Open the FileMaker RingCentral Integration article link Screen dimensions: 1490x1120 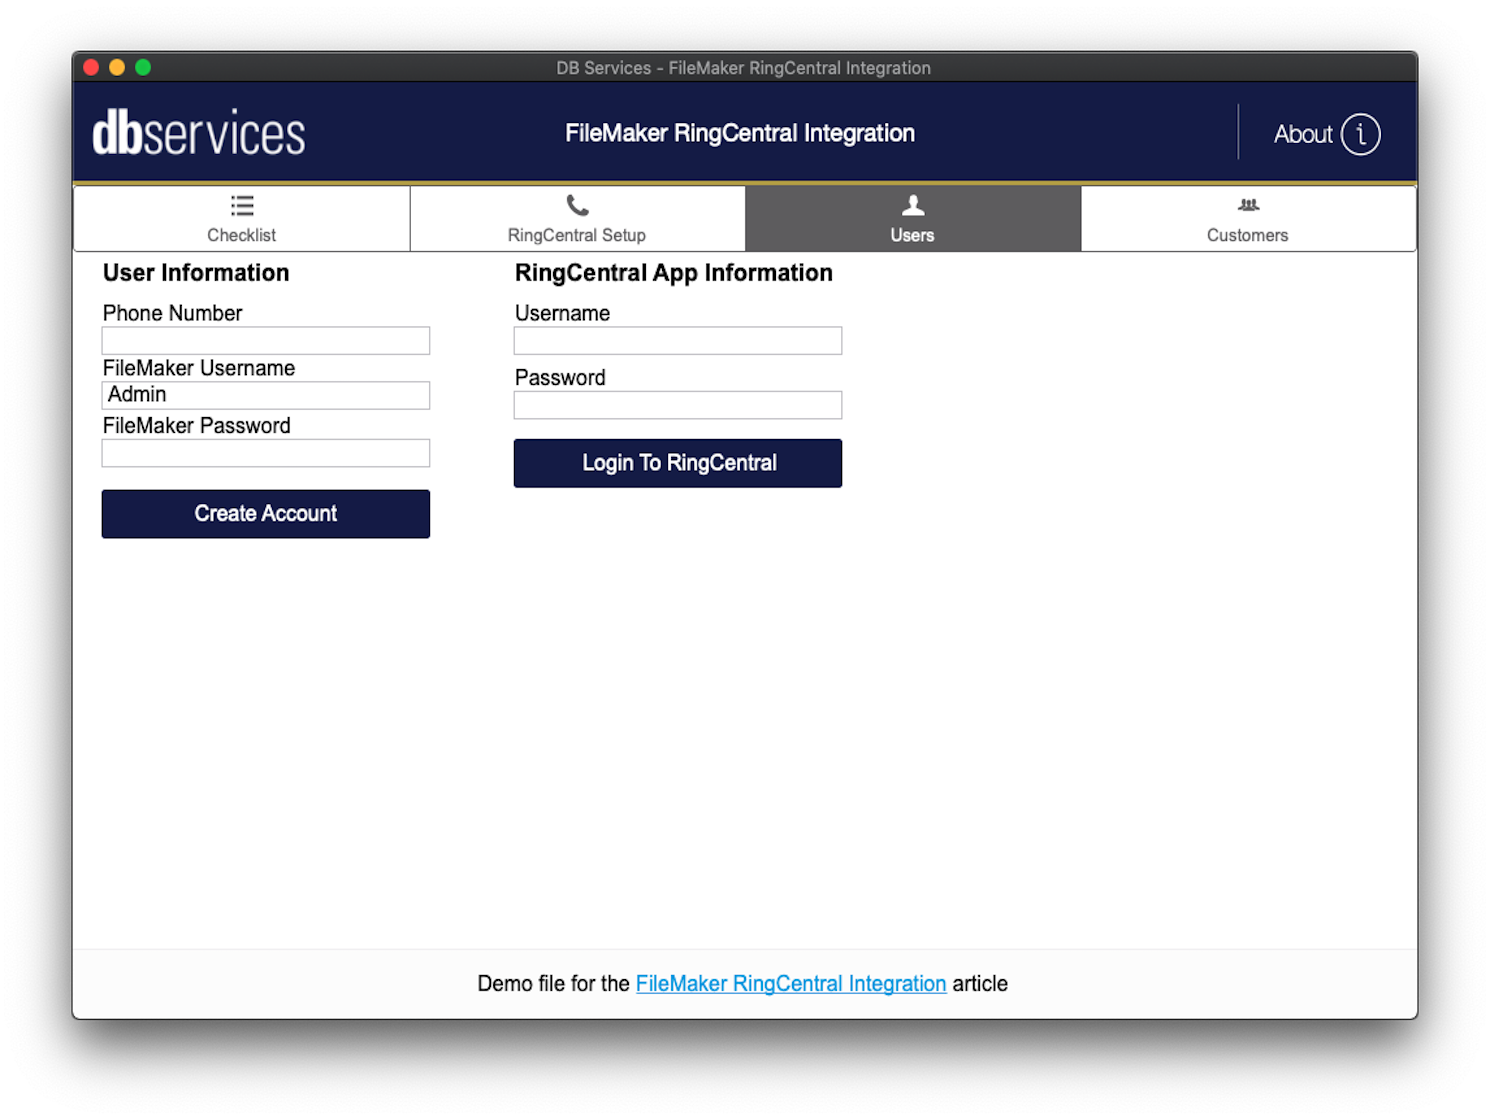click(x=790, y=984)
